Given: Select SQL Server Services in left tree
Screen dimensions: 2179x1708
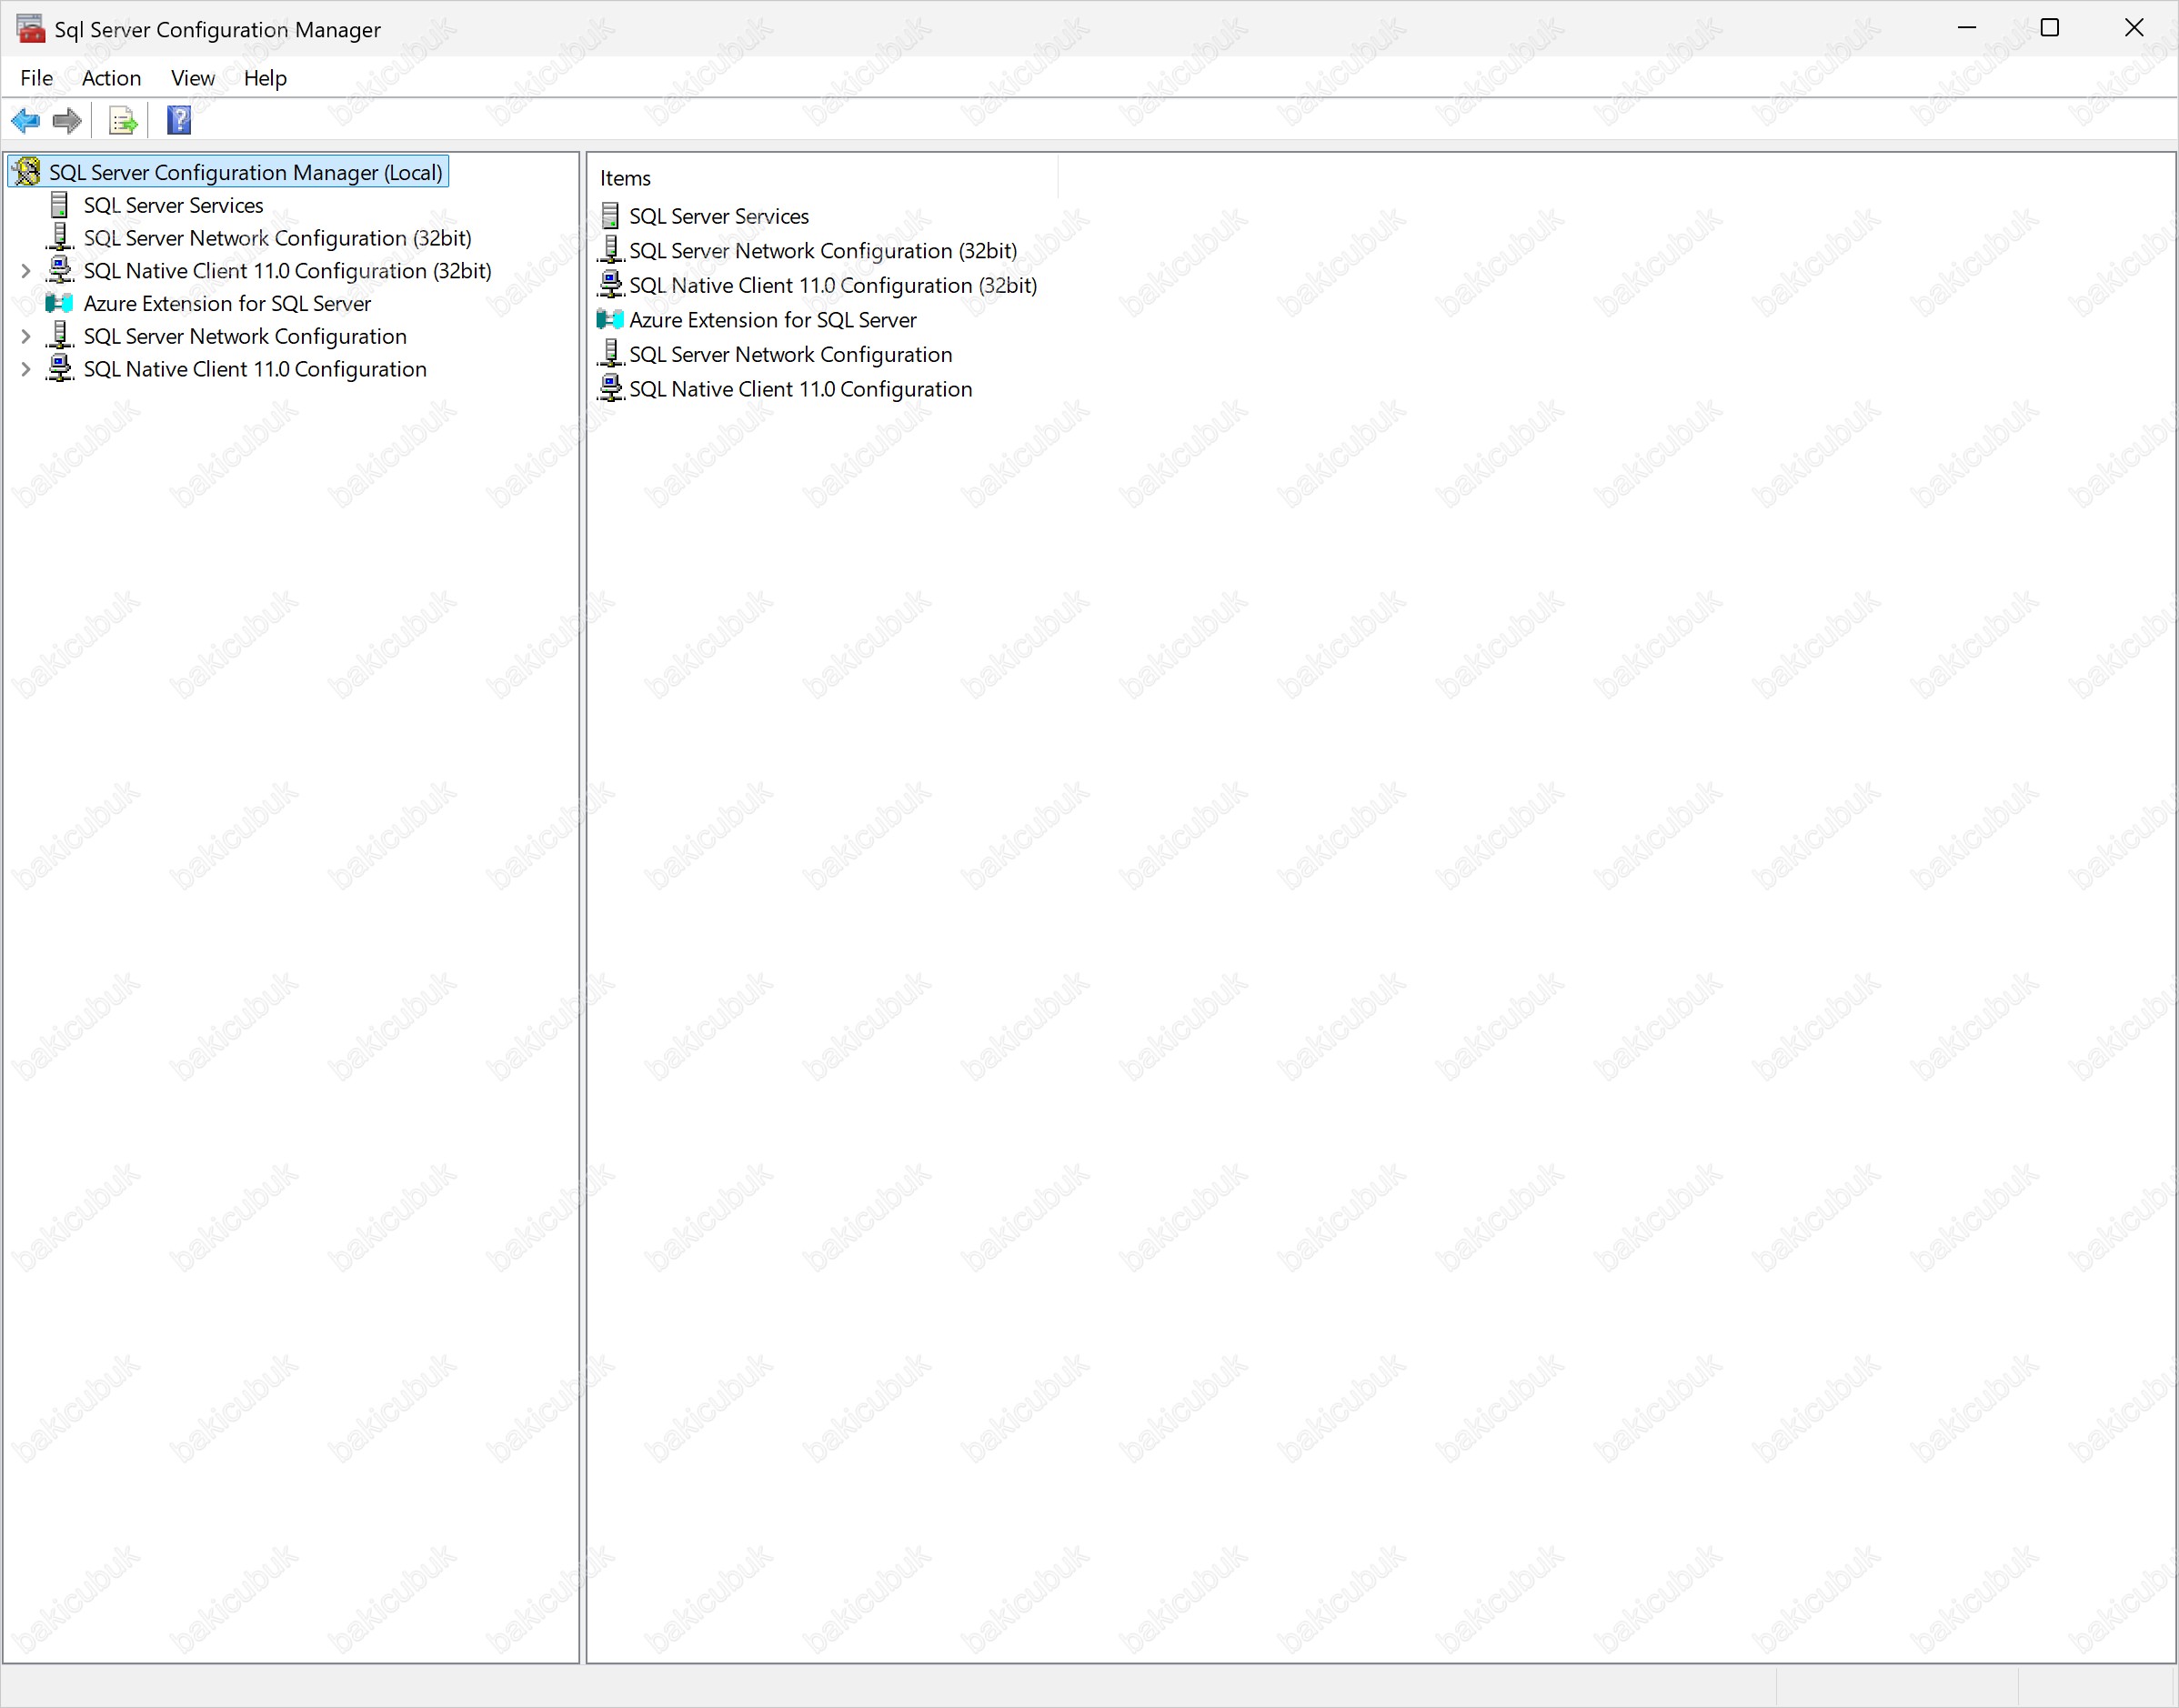Looking at the screenshot, I should (173, 205).
